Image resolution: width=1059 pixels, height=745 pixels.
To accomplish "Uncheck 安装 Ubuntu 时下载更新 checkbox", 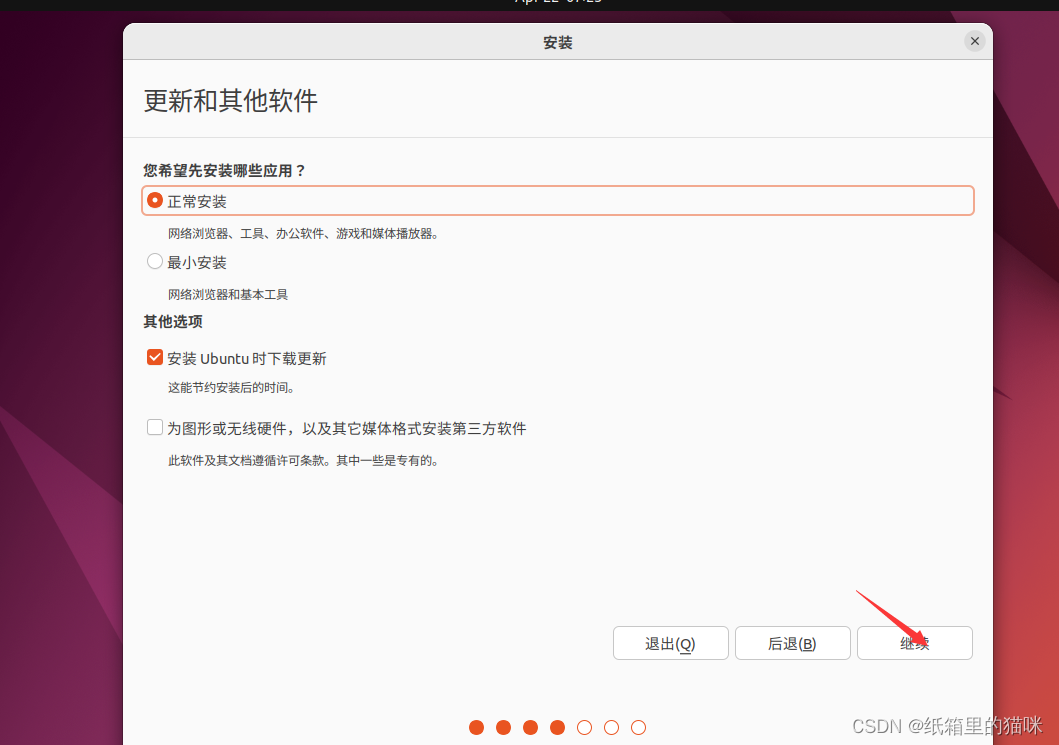I will pos(155,357).
